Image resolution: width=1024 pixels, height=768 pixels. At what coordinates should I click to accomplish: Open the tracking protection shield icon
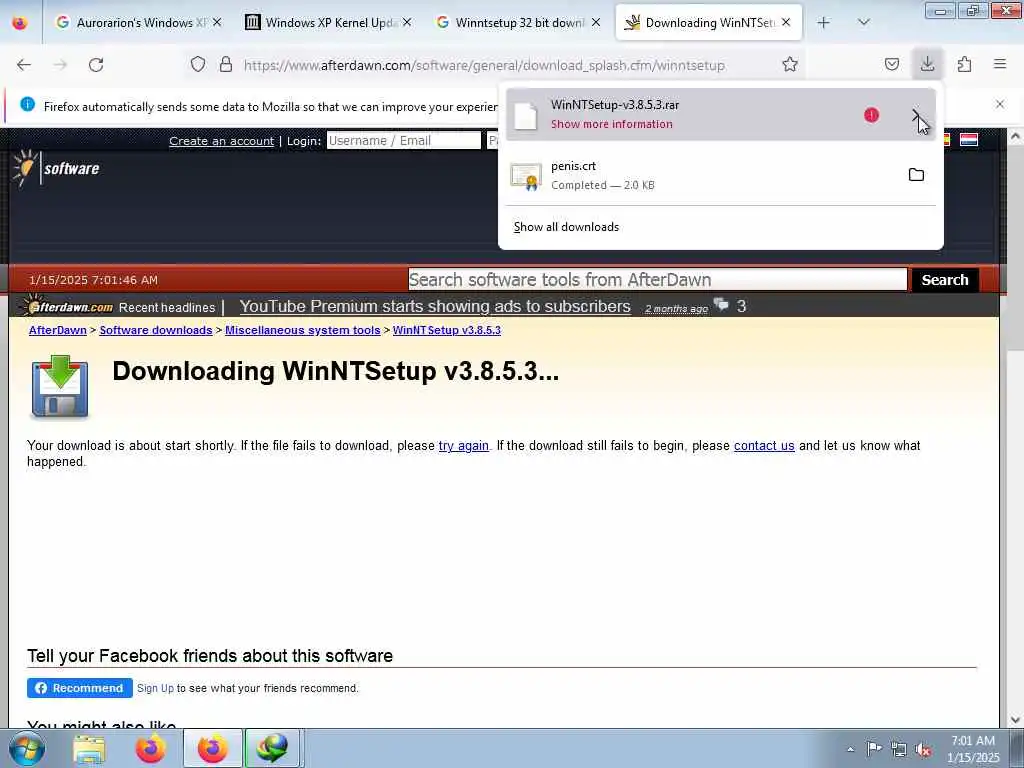point(198,64)
